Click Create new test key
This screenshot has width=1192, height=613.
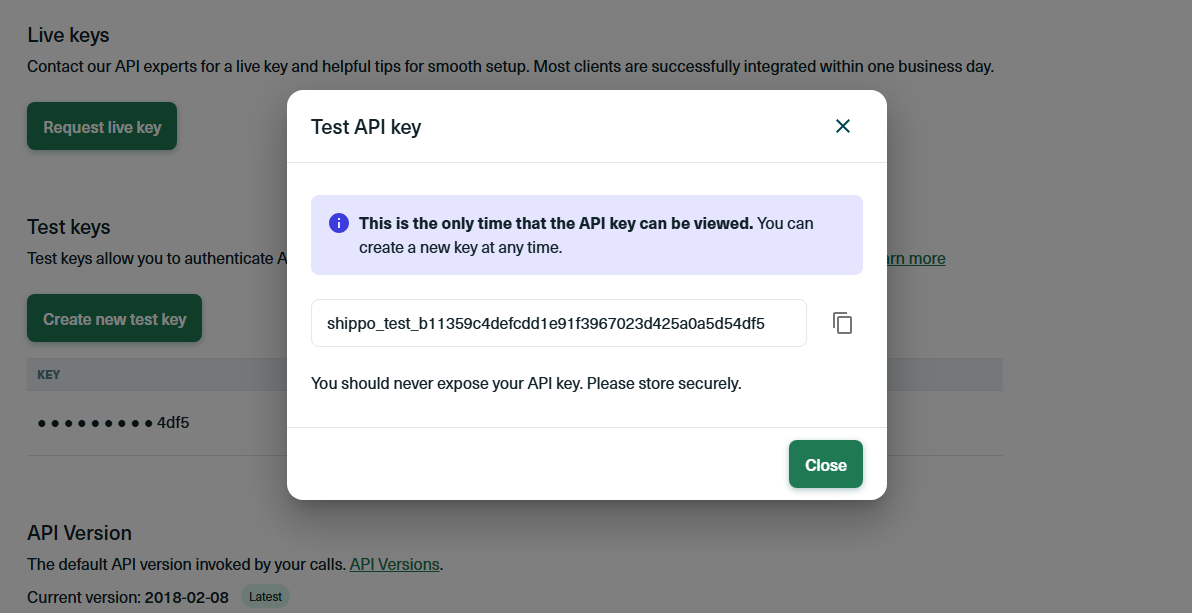114,319
